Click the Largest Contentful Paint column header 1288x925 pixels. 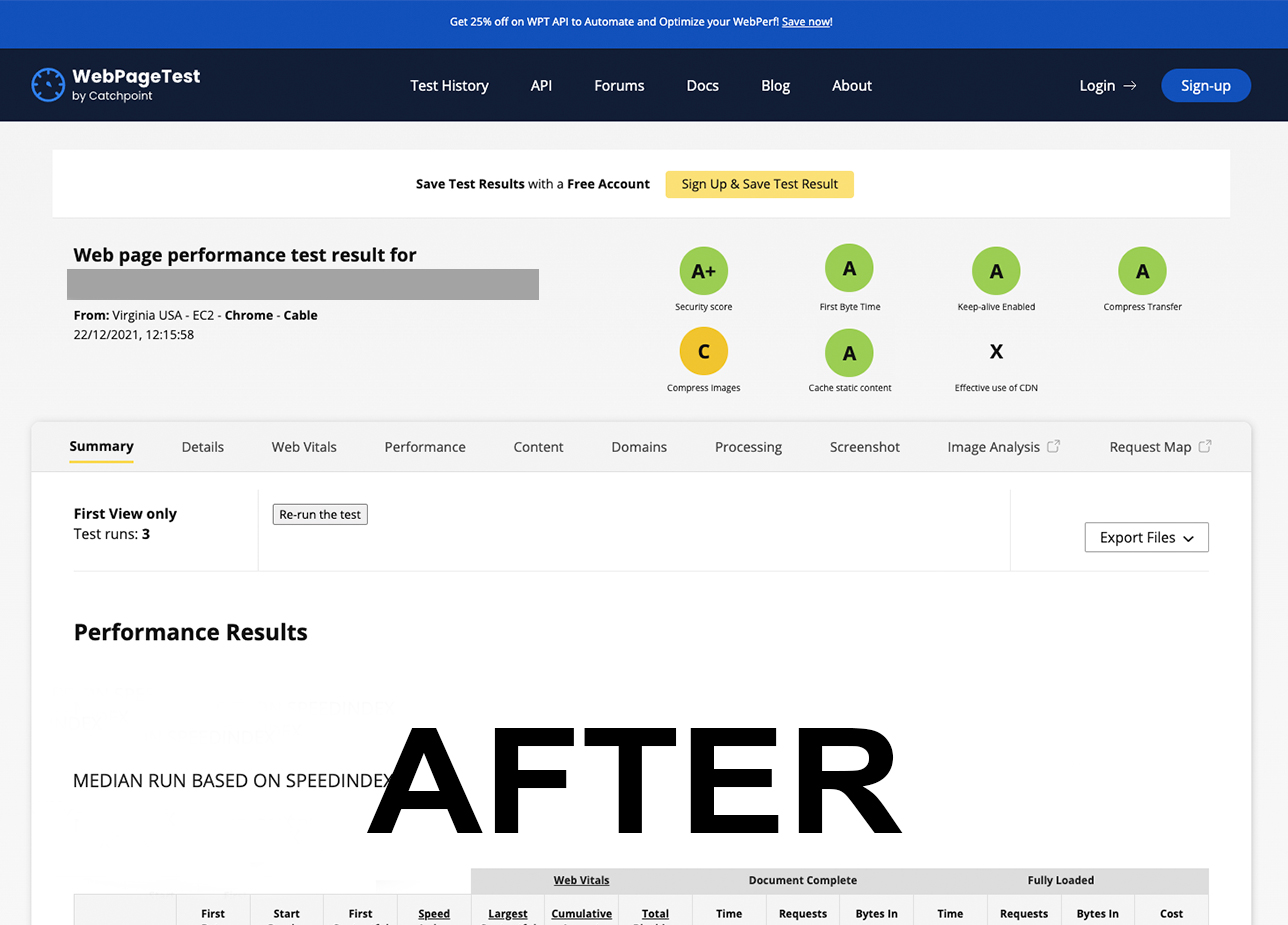pyautogui.click(x=507, y=914)
